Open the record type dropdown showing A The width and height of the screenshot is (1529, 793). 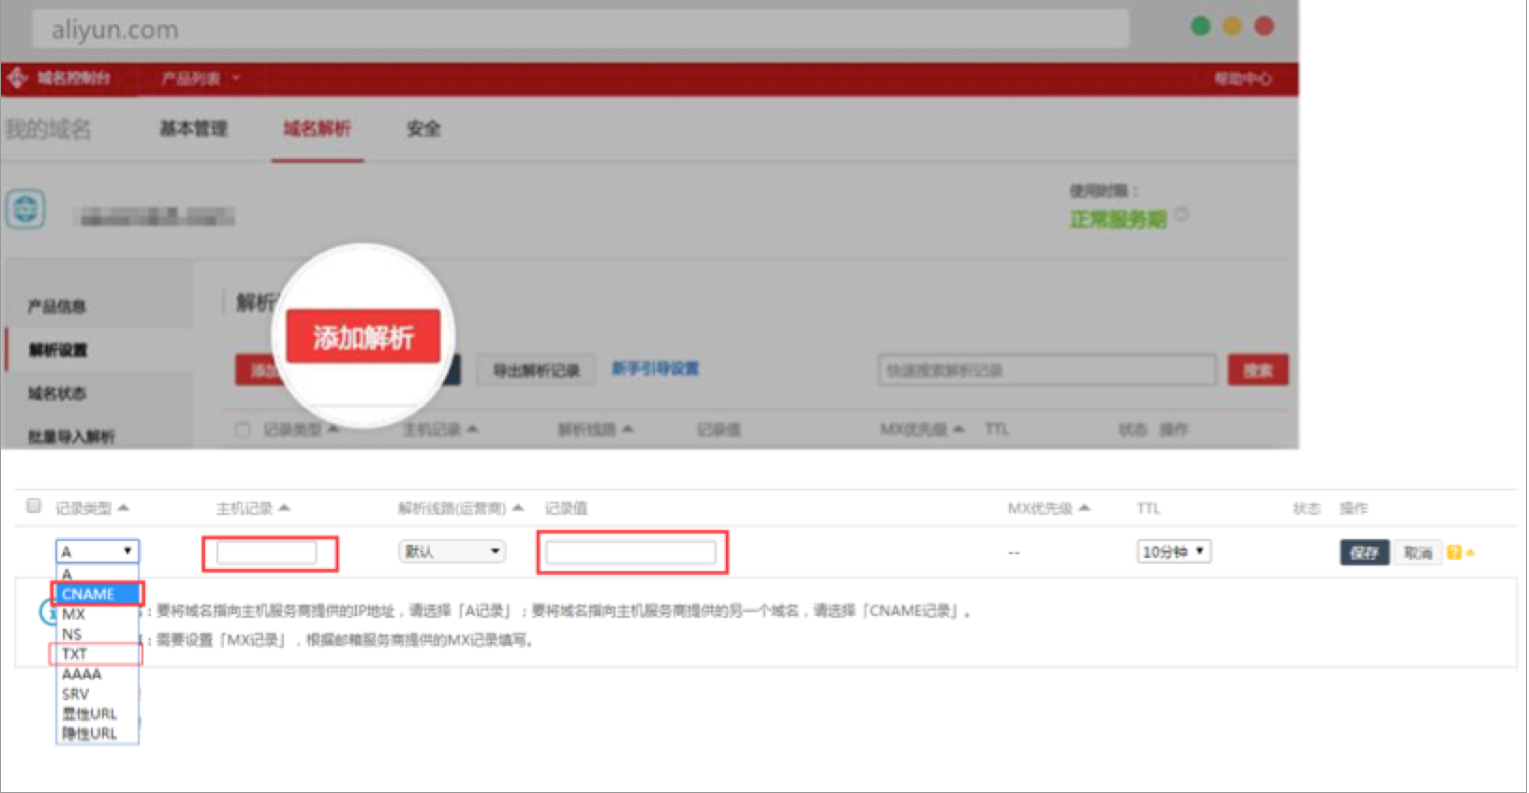pos(97,551)
